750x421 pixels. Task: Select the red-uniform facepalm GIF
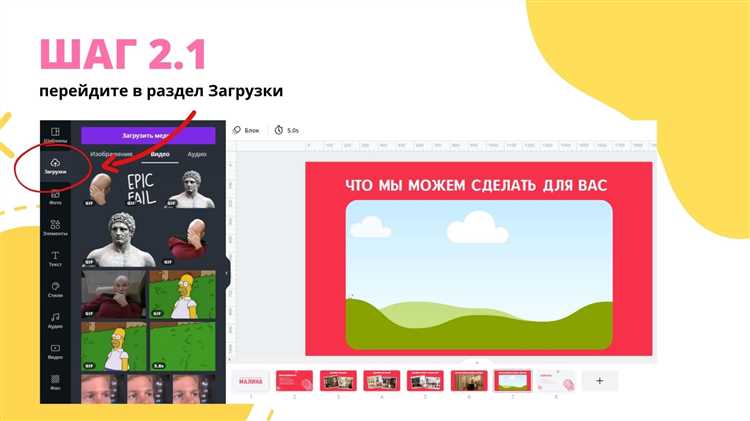pos(188,241)
